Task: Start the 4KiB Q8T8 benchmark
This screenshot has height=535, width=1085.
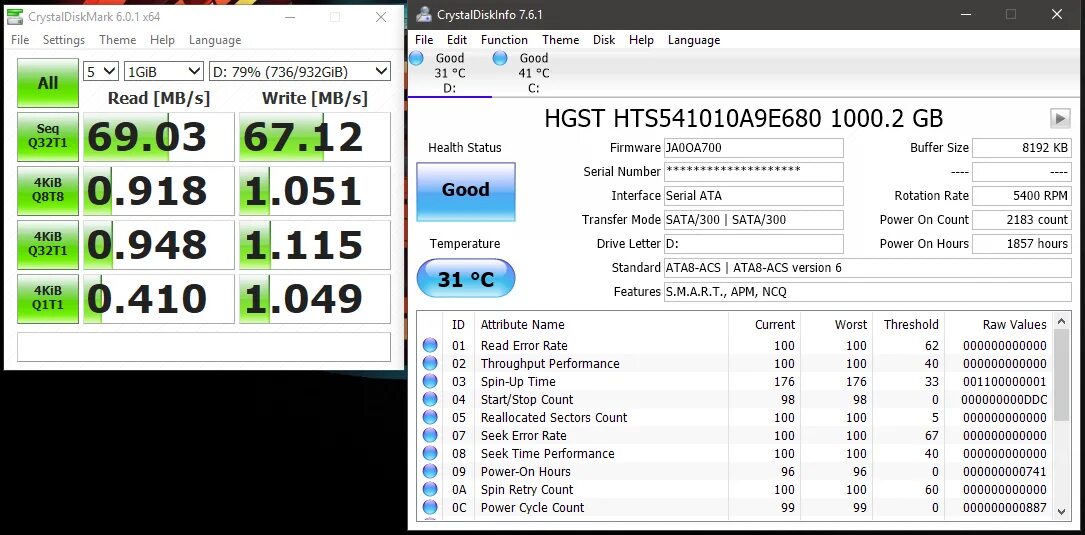Action: point(48,190)
